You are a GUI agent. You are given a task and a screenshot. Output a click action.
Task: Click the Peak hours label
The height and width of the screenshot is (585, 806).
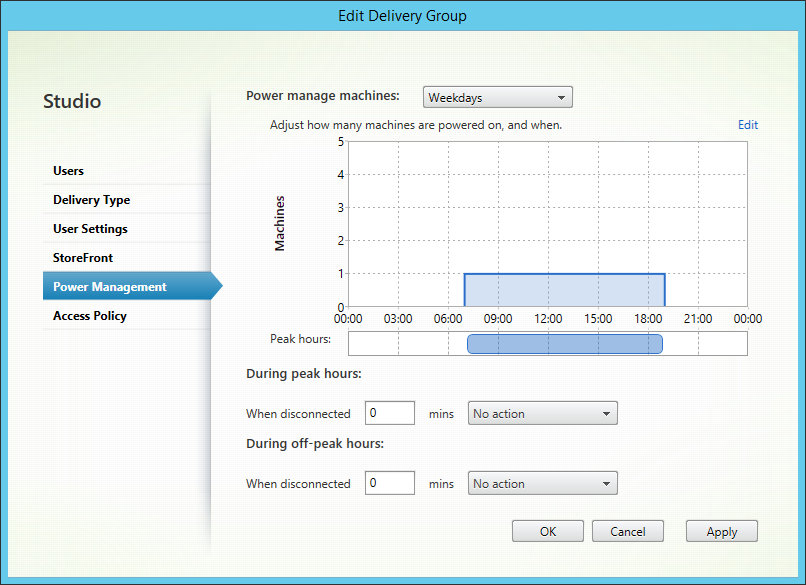coord(301,339)
